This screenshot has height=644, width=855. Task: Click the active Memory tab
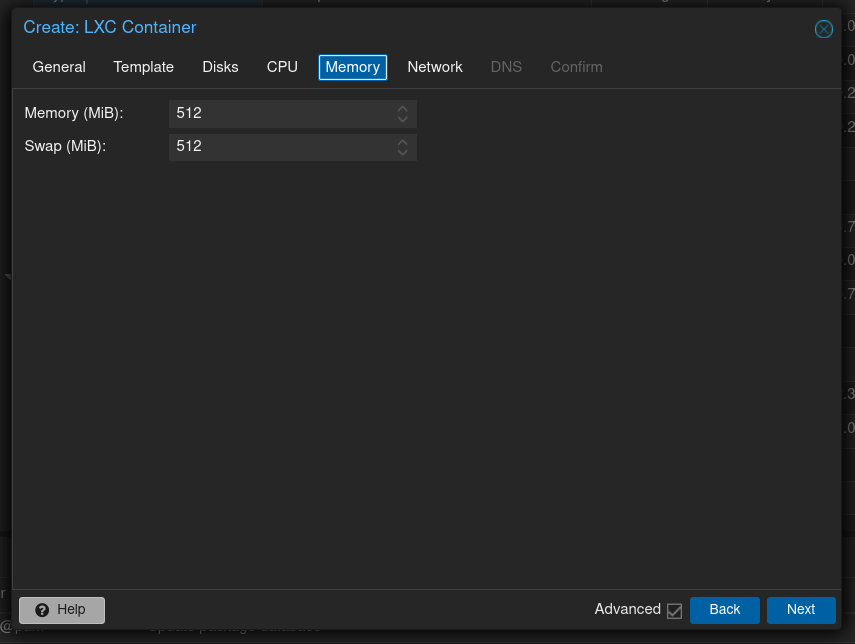coord(352,67)
